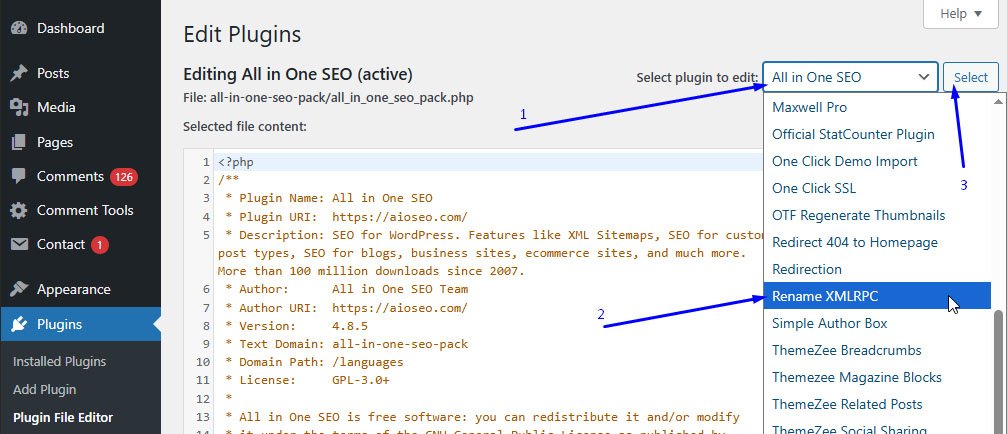Open the Add Plugin submenu link
This screenshot has width=1007, height=434.
tap(44, 390)
